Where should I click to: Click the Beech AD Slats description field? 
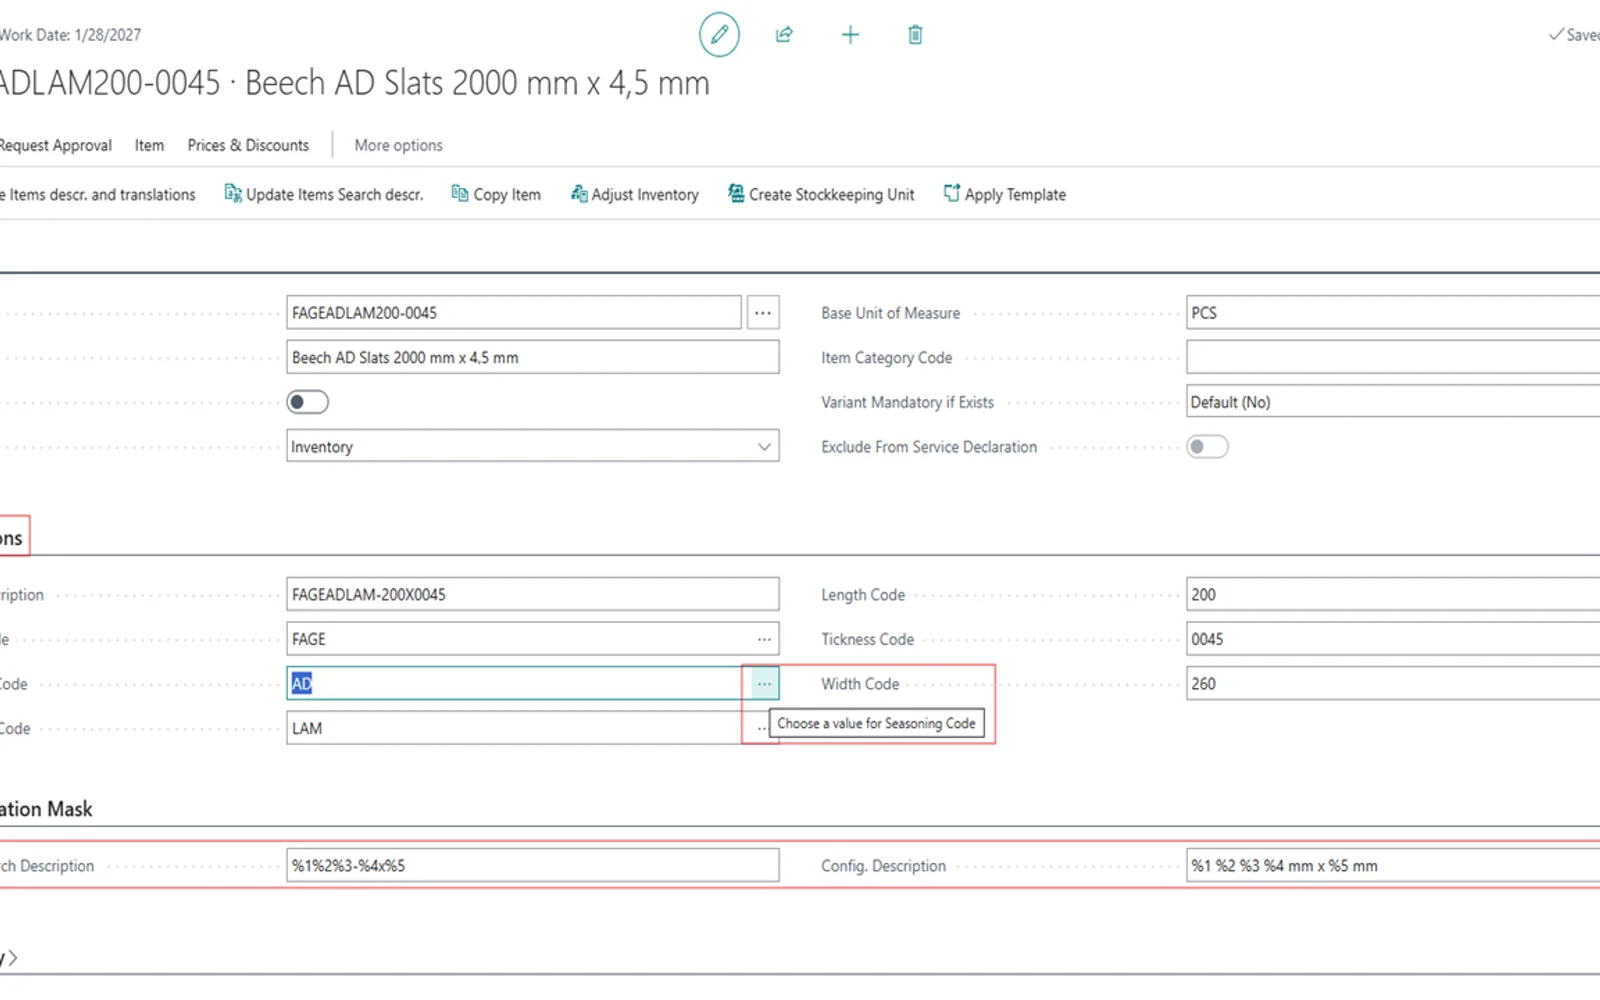click(533, 357)
